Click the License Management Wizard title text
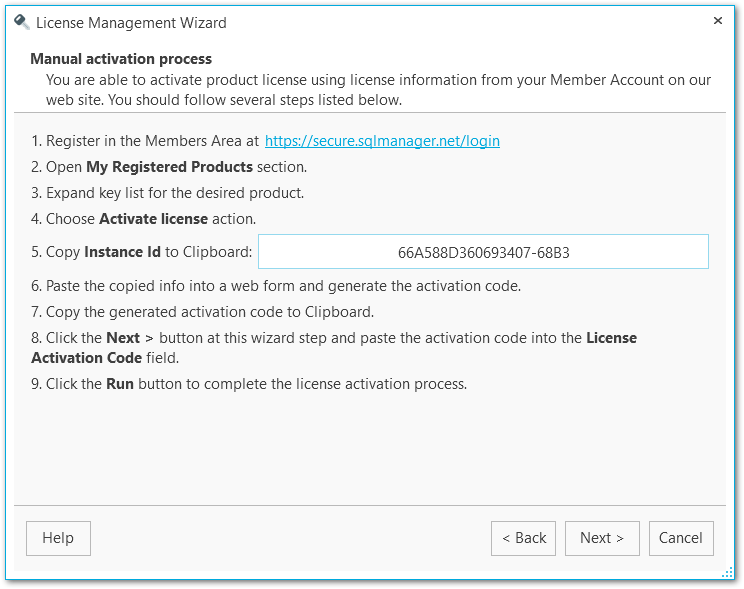 click(131, 22)
